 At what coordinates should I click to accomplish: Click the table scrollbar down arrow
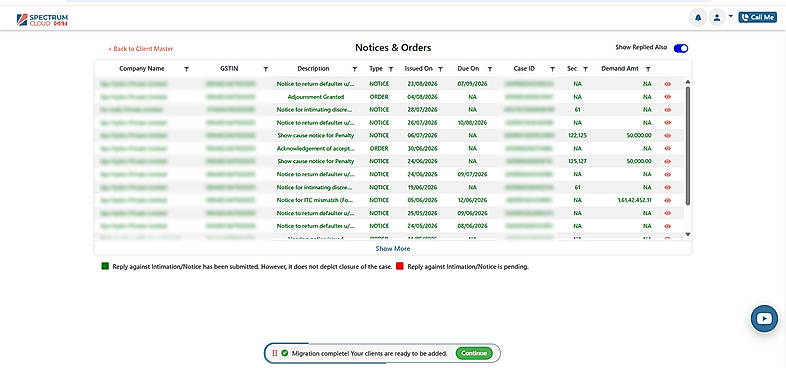[x=688, y=234]
